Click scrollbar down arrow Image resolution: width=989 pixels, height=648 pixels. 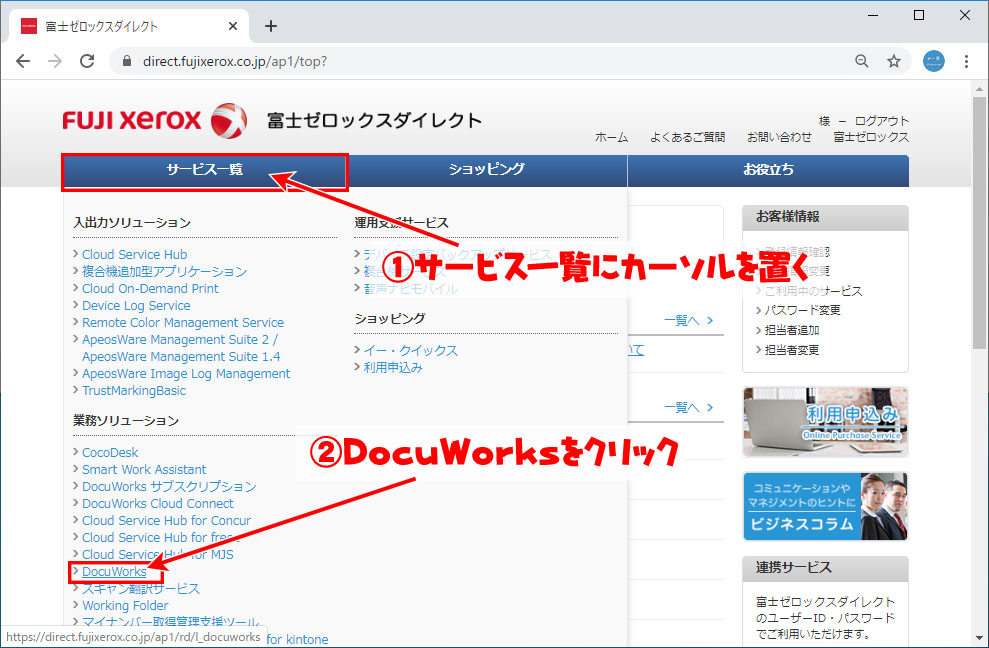[x=978, y=638]
